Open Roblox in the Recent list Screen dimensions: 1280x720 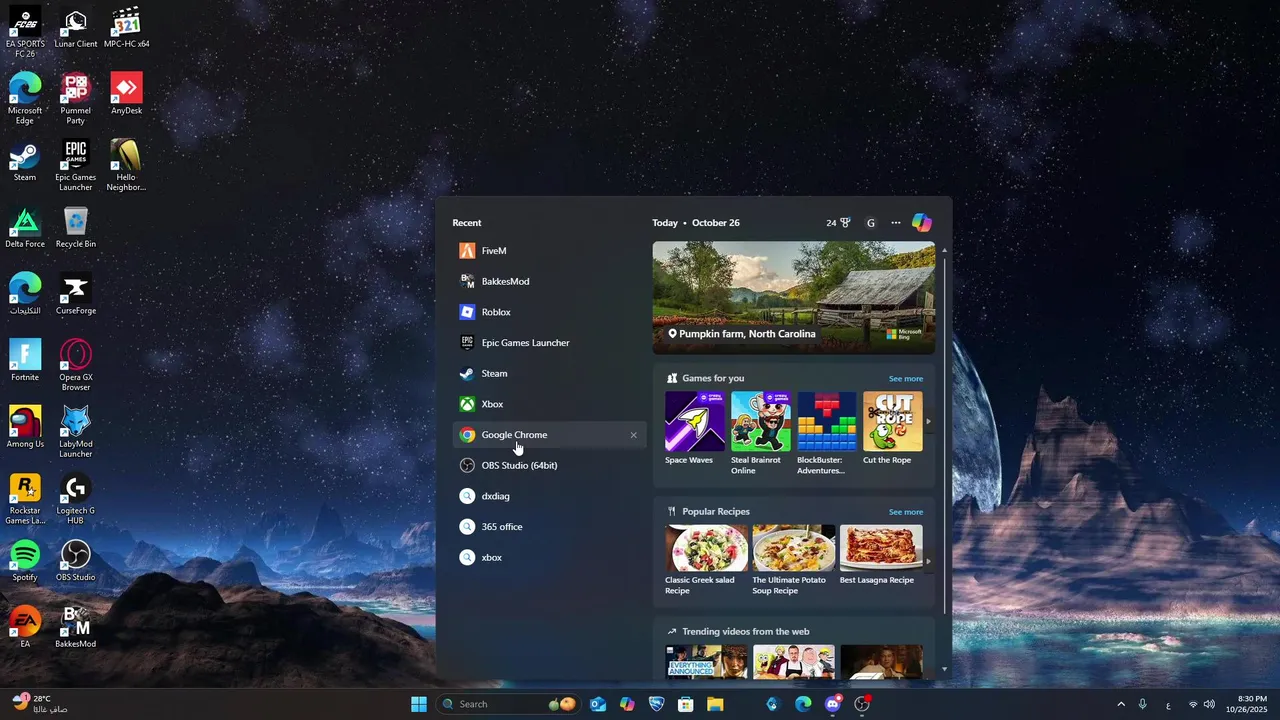coord(549,312)
